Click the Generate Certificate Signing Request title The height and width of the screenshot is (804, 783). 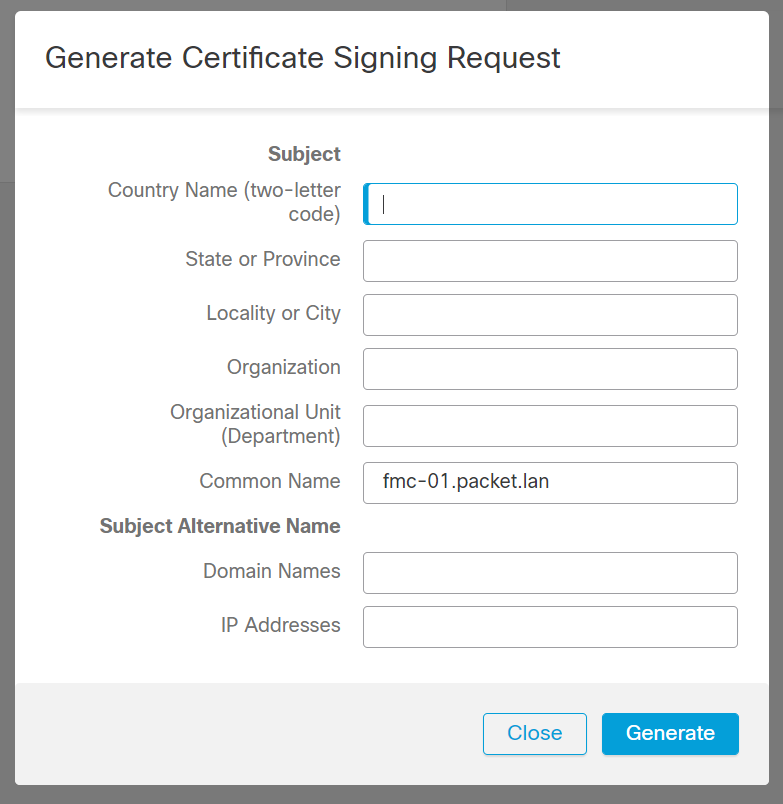(303, 58)
